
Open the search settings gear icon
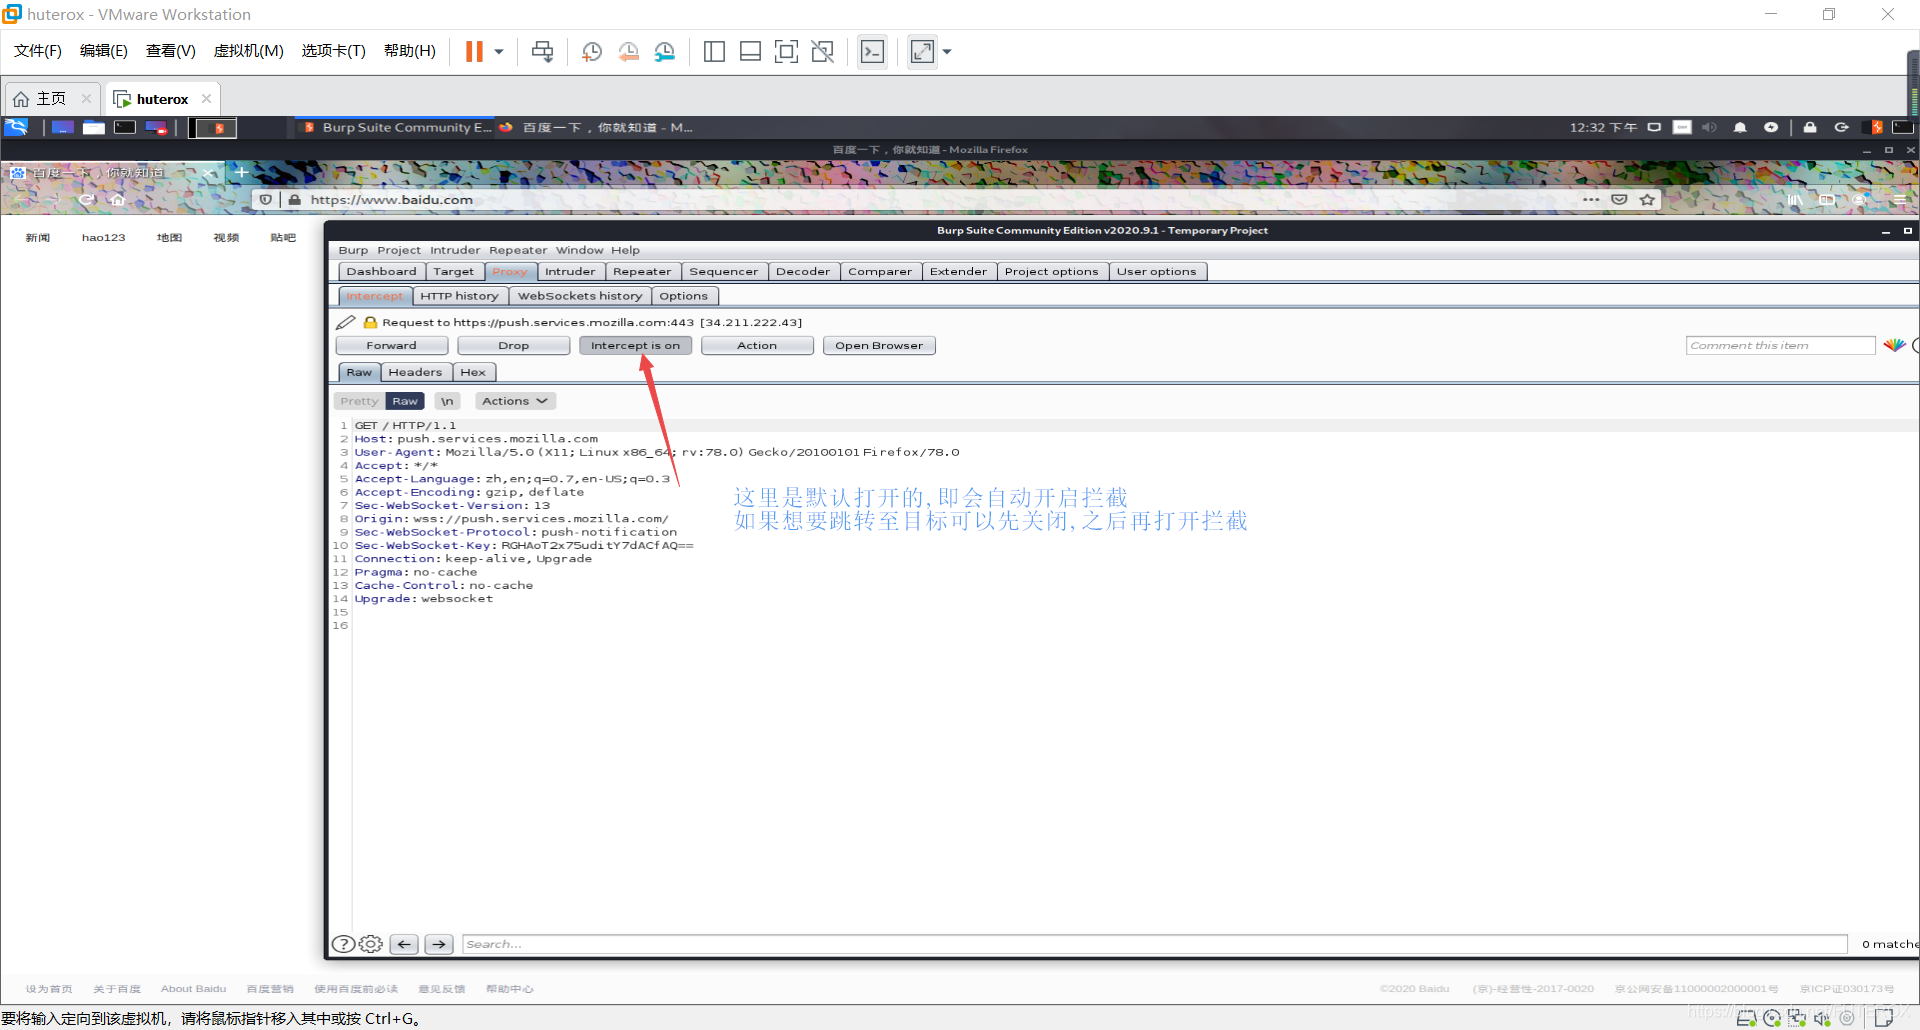pyautogui.click(x=371, y=944)
